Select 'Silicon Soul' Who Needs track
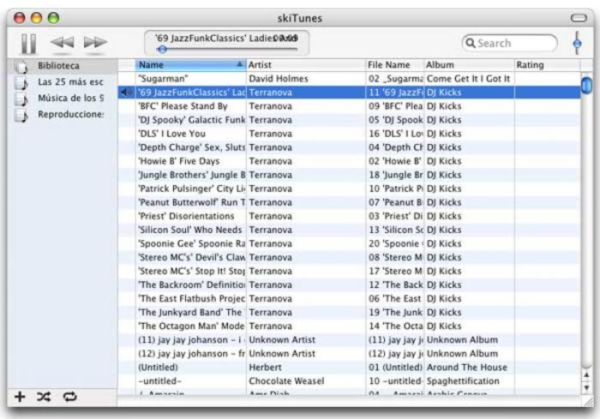The width and height of the screenshot is (600, 419). point(190,230)
